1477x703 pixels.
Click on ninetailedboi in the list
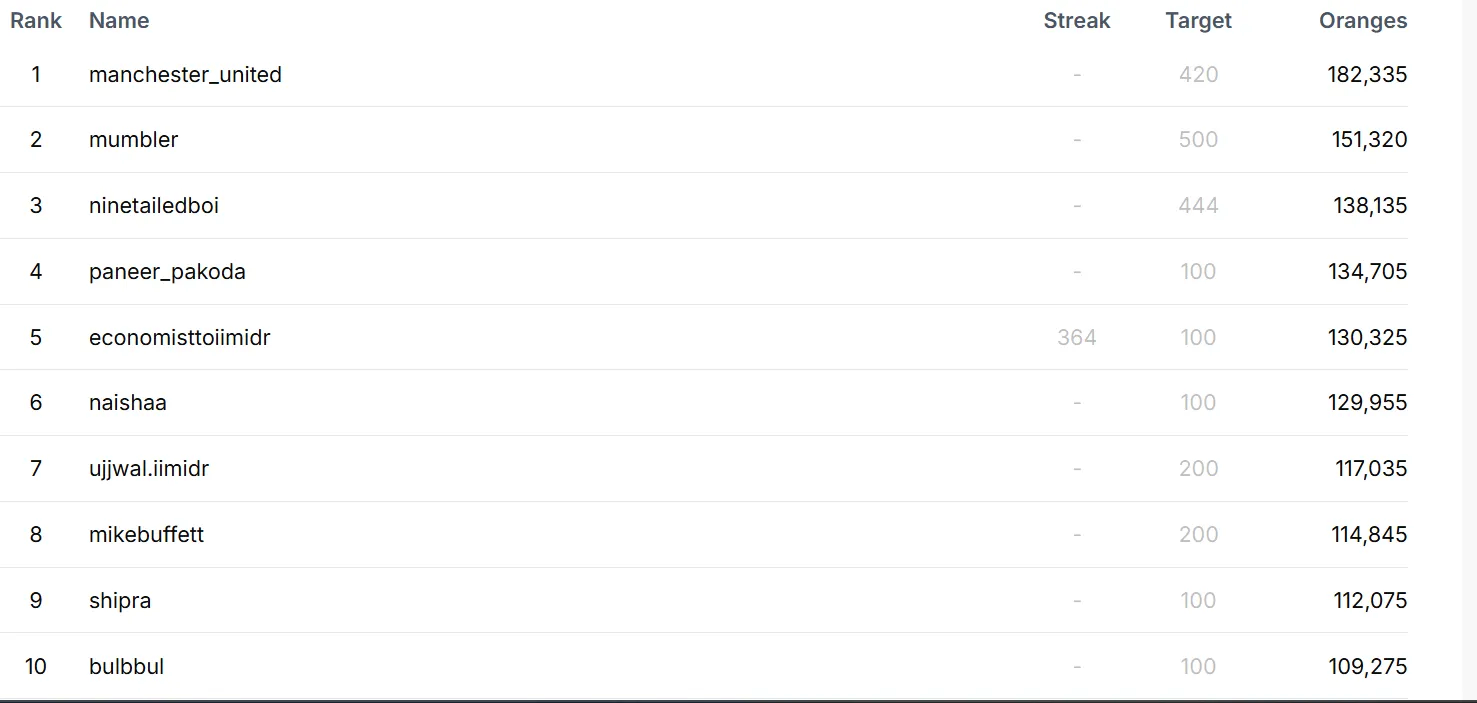(x=154, y=206)
